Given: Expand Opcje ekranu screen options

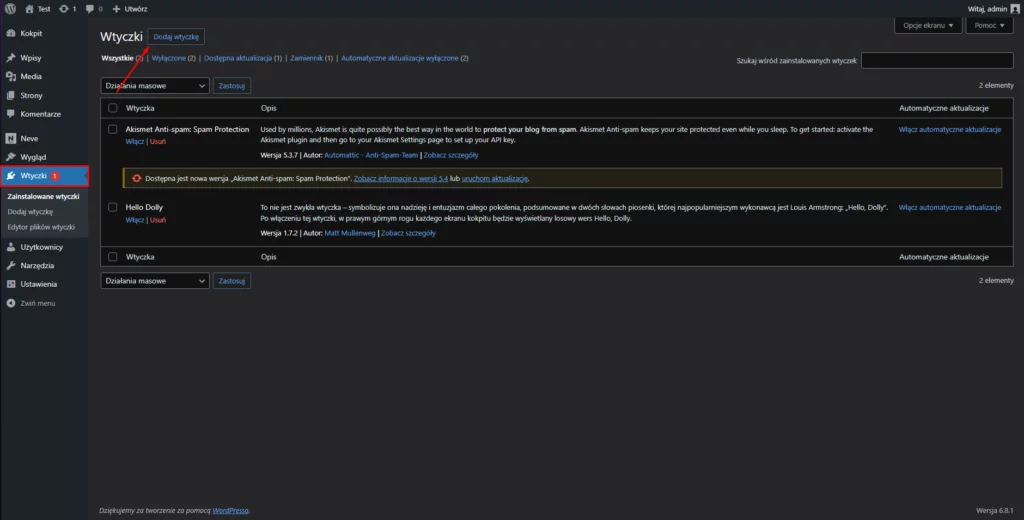Looking at the screenshot, I should tap(926, 26).
